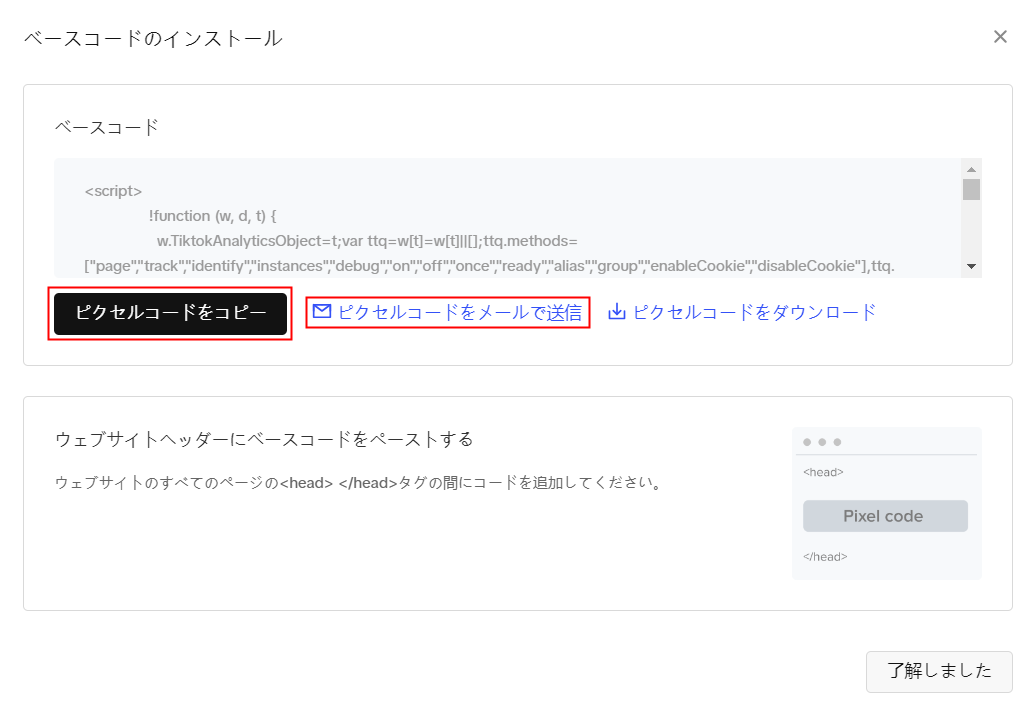The height and width of the screenshot is (719, 1034).
Task: Click the タグの間にコードを追加してください instruction text
Action: click(530, 483)
